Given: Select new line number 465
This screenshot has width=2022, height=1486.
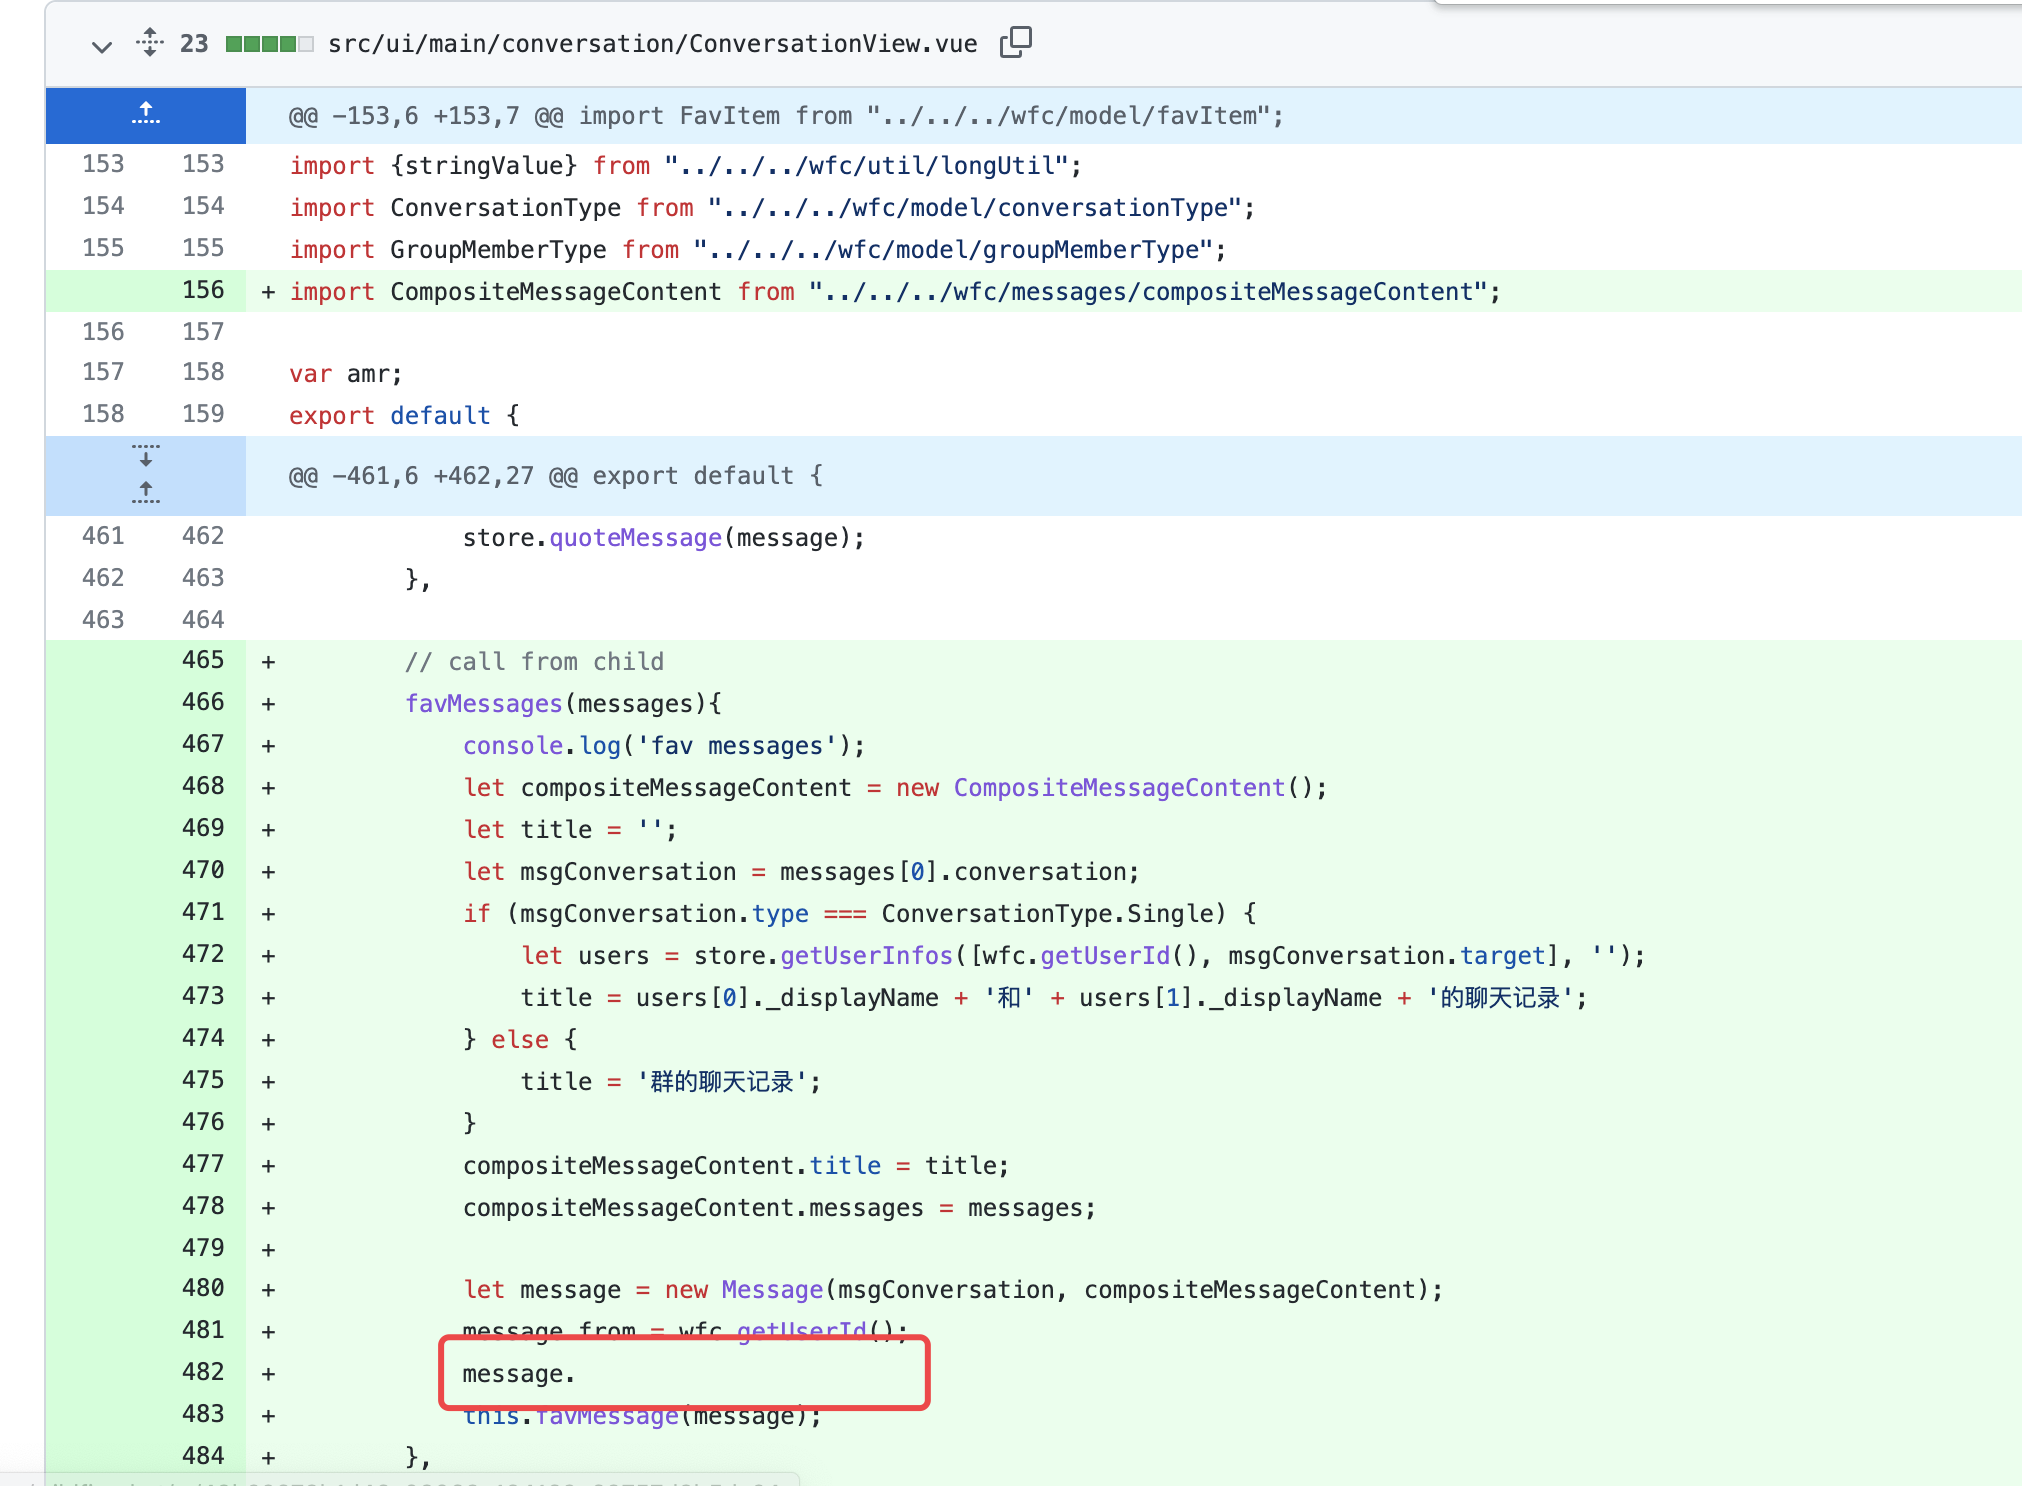Looking at the screenshot, I should 203,660.
